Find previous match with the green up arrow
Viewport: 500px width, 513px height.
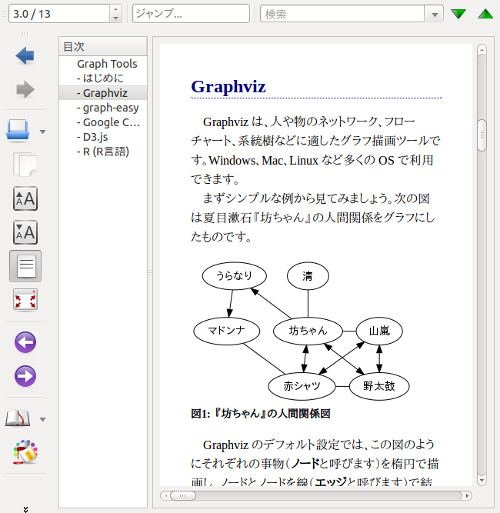485,14
